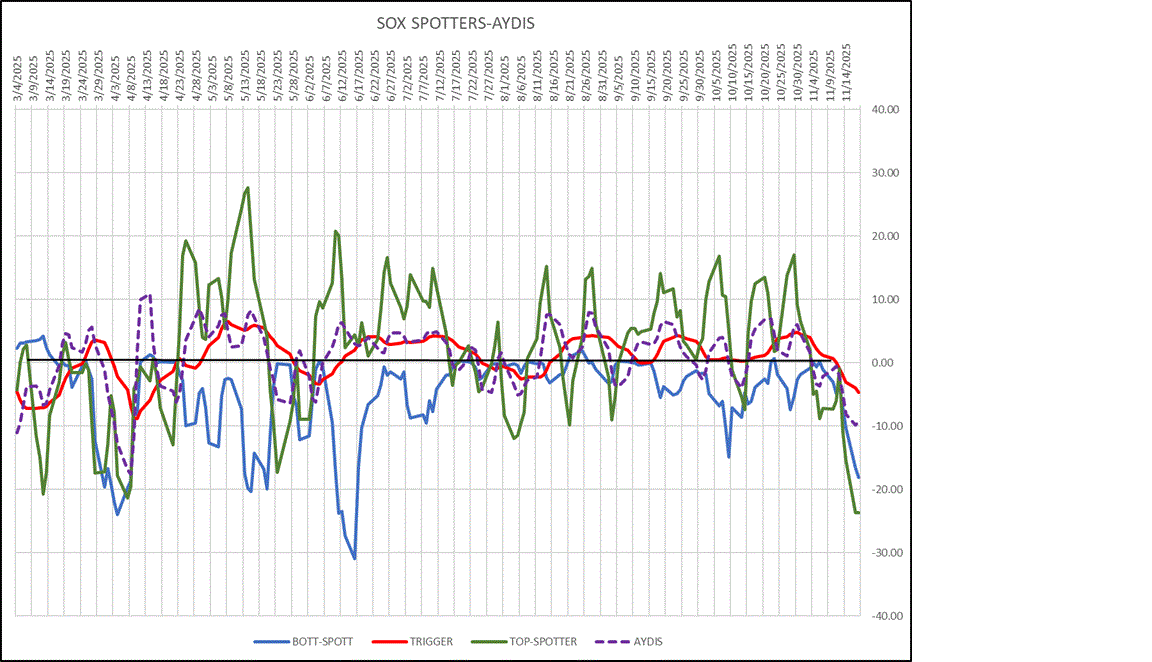
Task: Click the 5/3/2025 date label
Action: pyautogui.click(x=212, y=78)
